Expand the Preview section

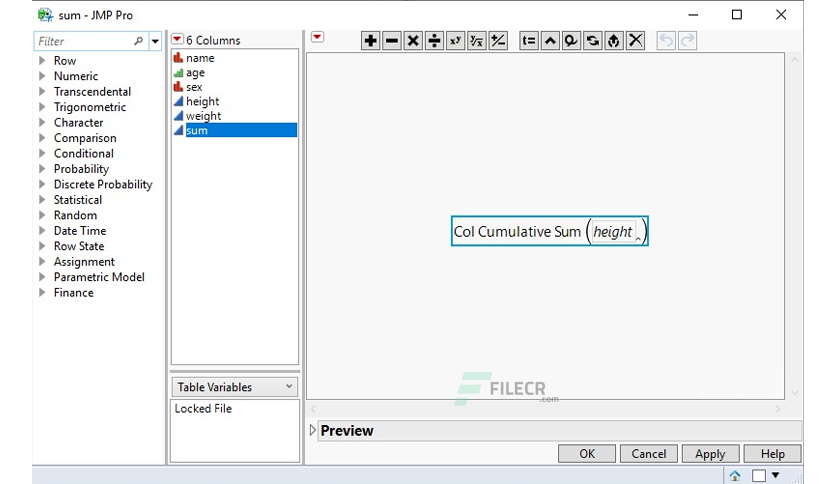coord(313,430)
